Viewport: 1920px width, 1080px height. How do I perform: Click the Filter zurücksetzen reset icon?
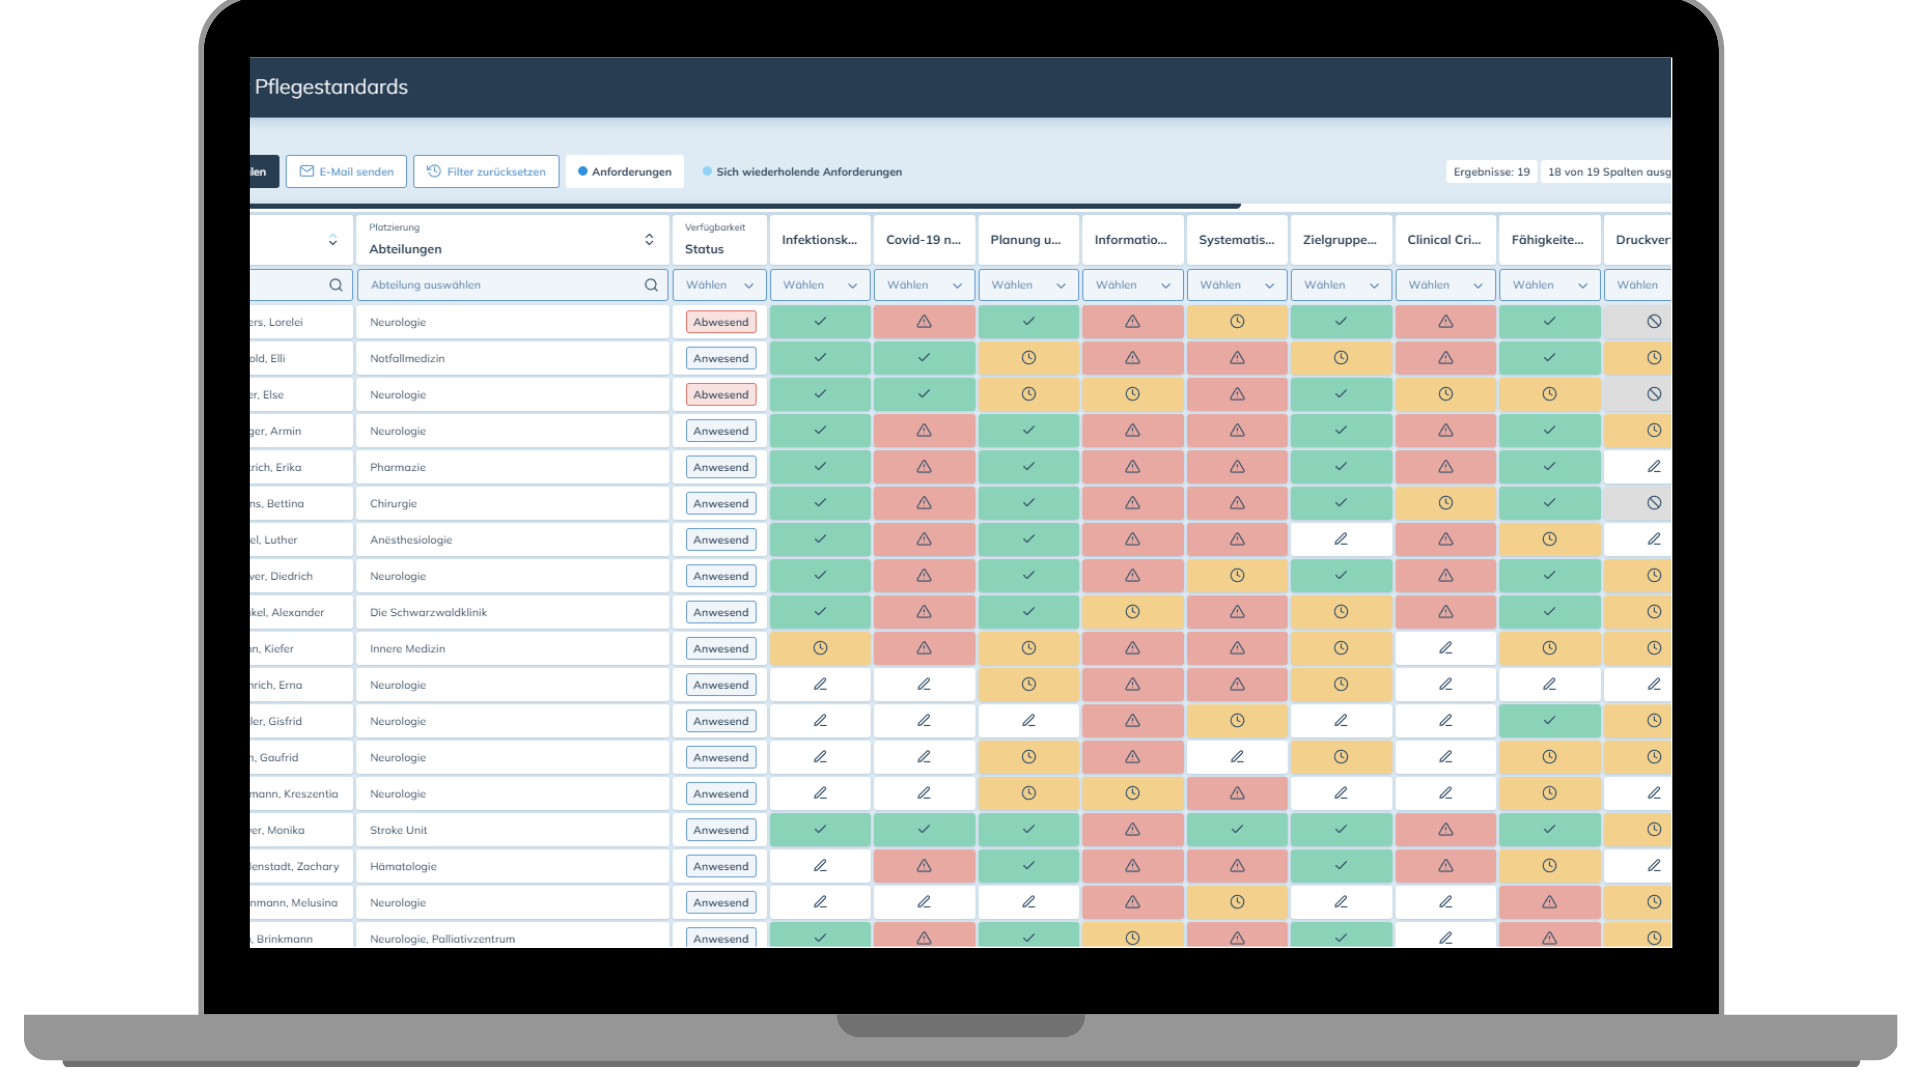[x=434, y=172]
